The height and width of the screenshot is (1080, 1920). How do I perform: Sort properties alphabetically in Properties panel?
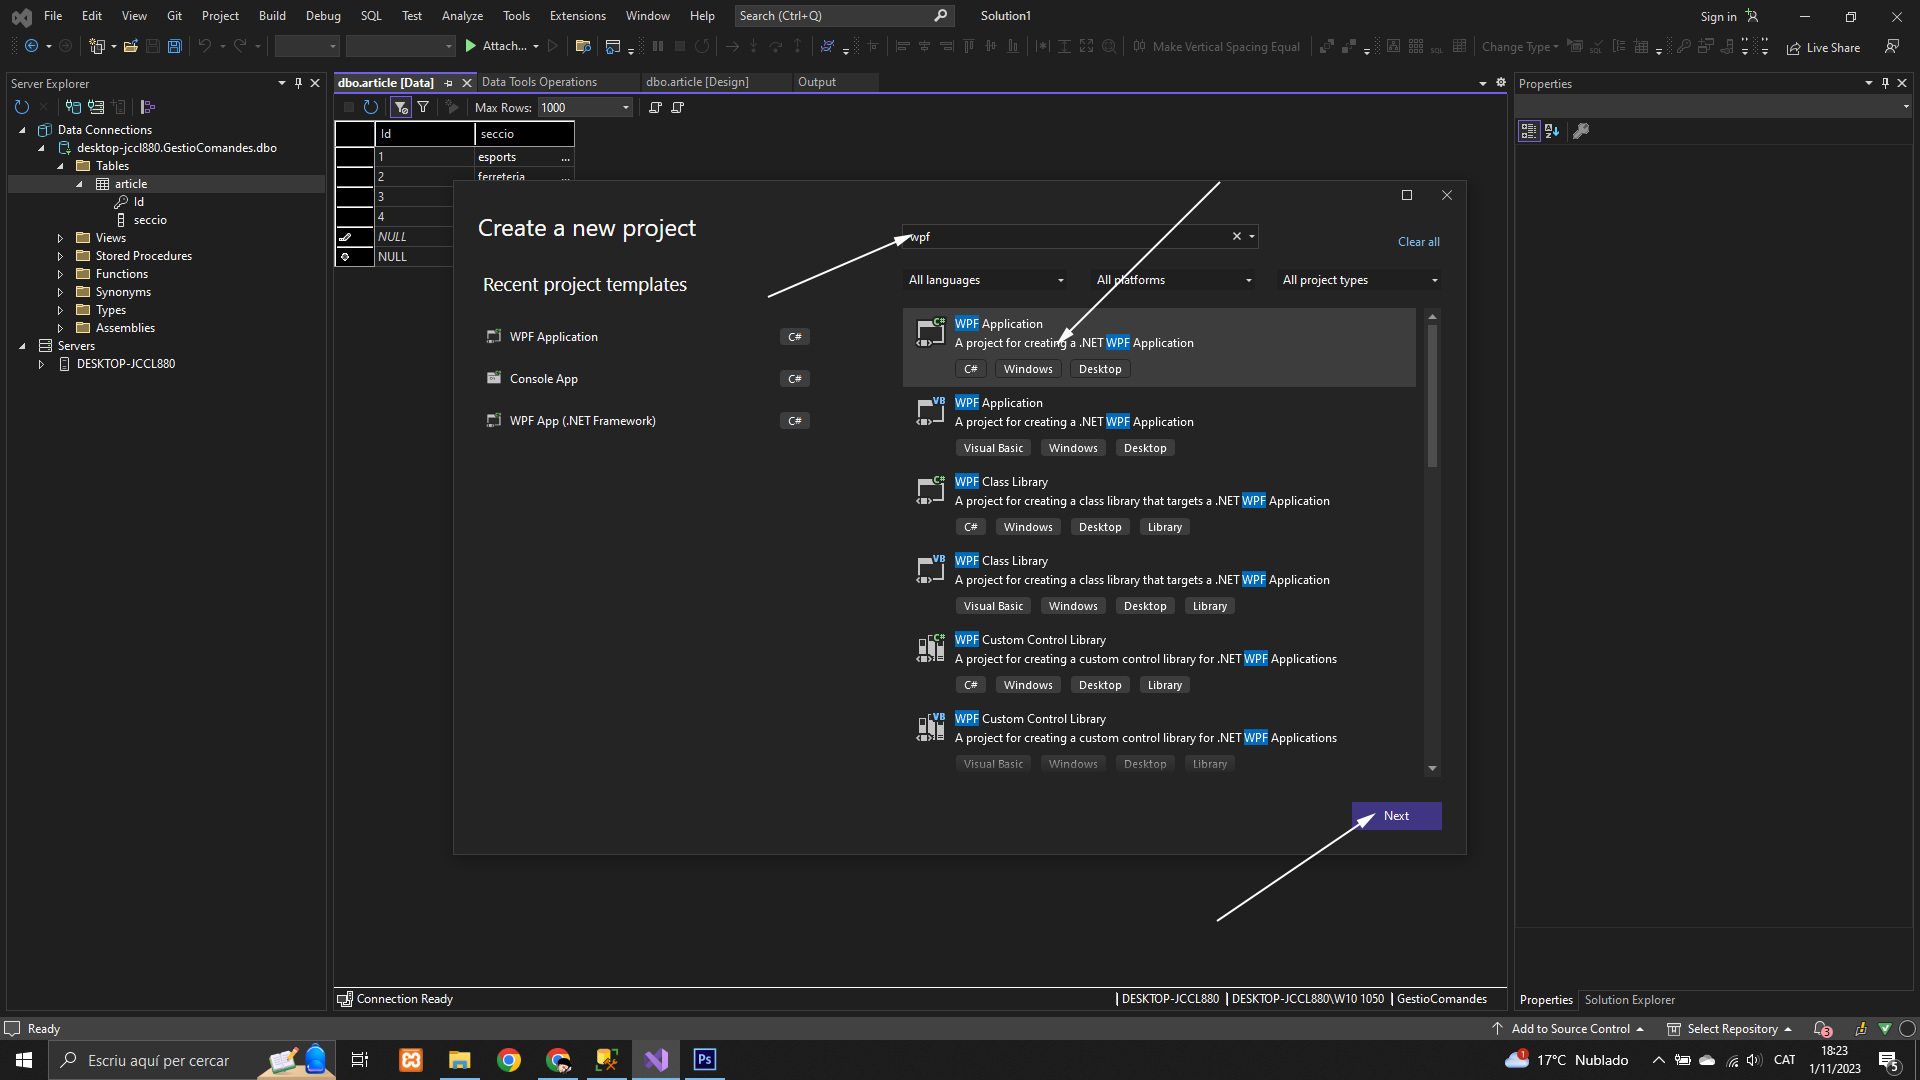[x=1552, y=131]
